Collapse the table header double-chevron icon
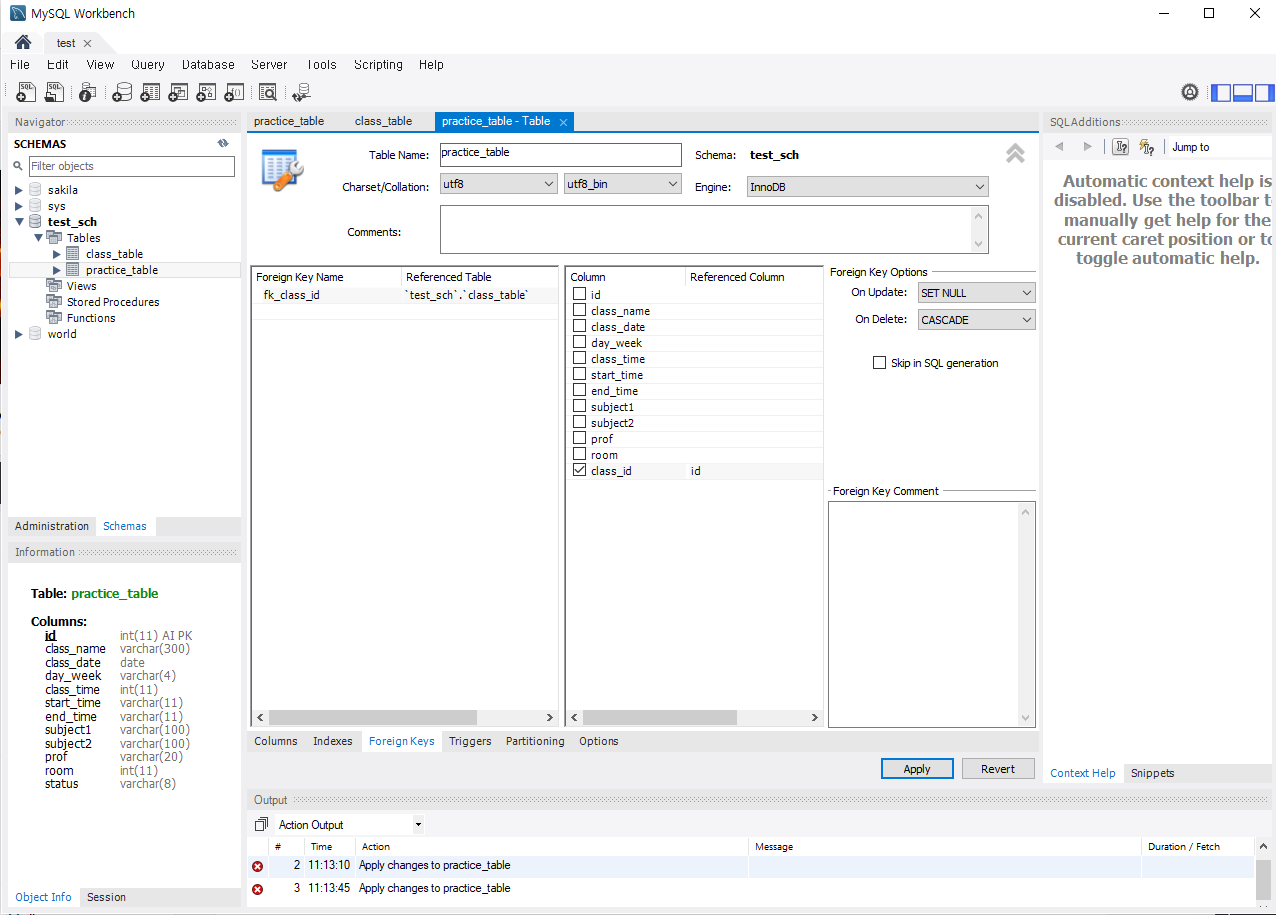The image size is (1276, 915). pos(1015,153)
